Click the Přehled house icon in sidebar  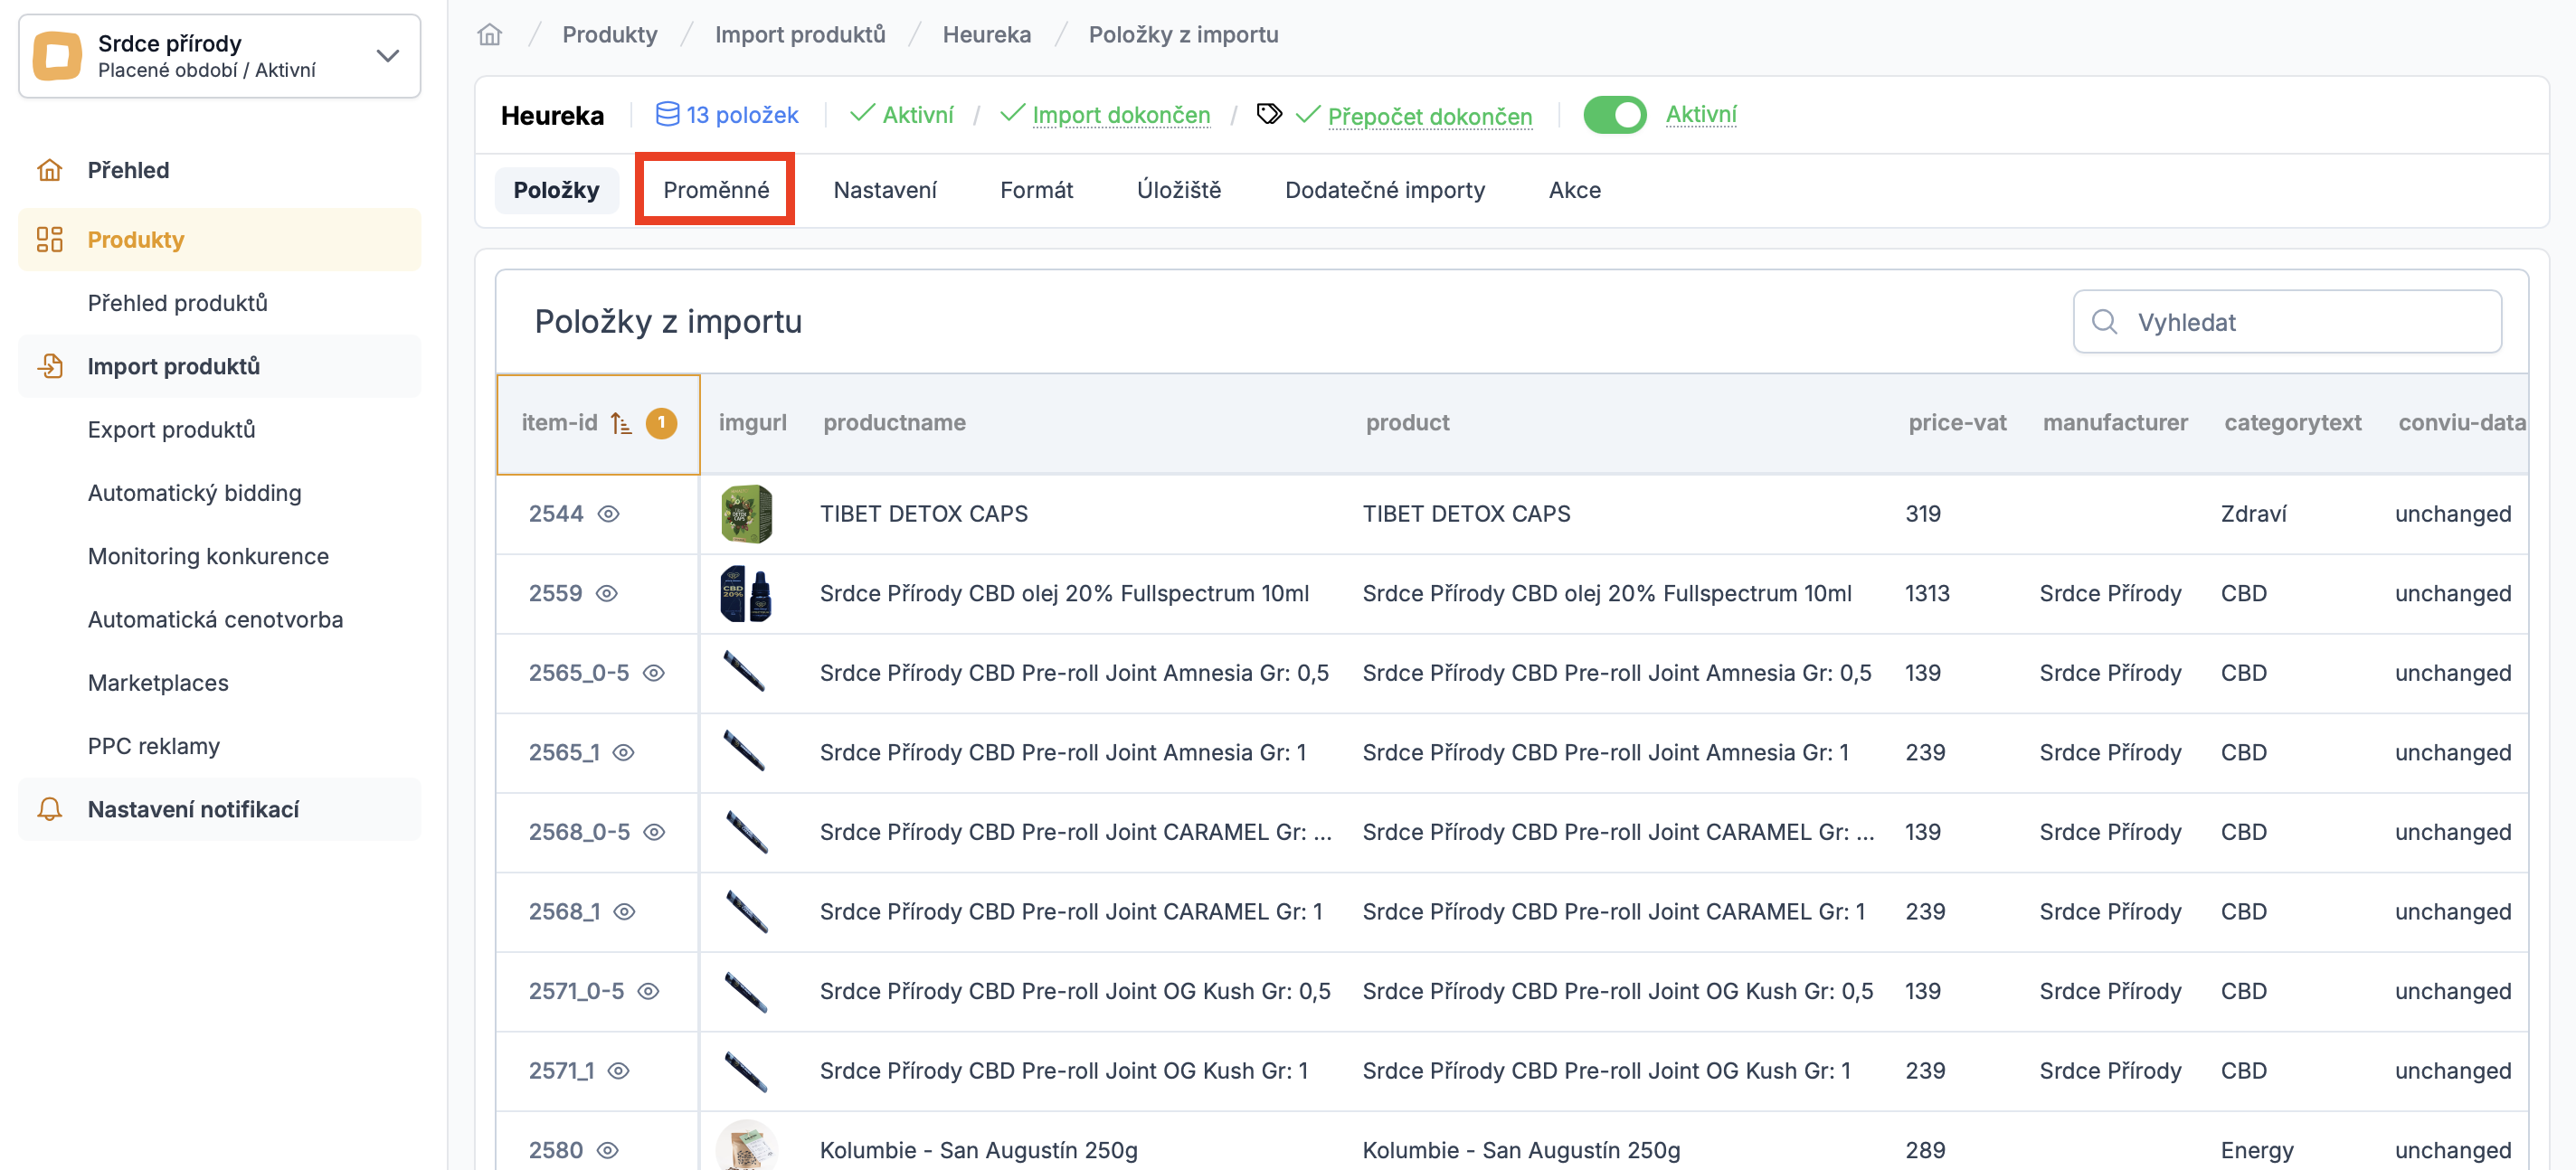coord(50,170)
